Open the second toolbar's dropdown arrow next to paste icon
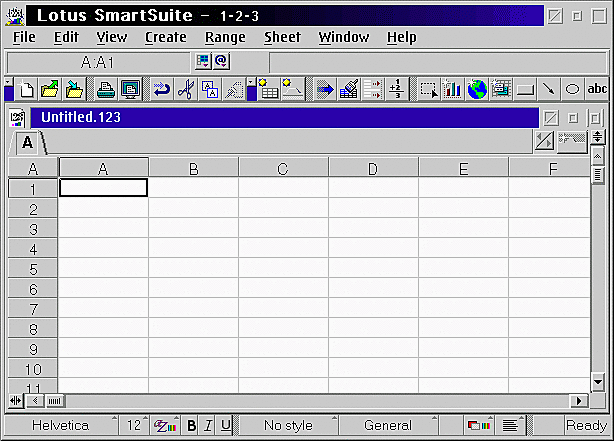614x441 pixels. click(251, 82)
